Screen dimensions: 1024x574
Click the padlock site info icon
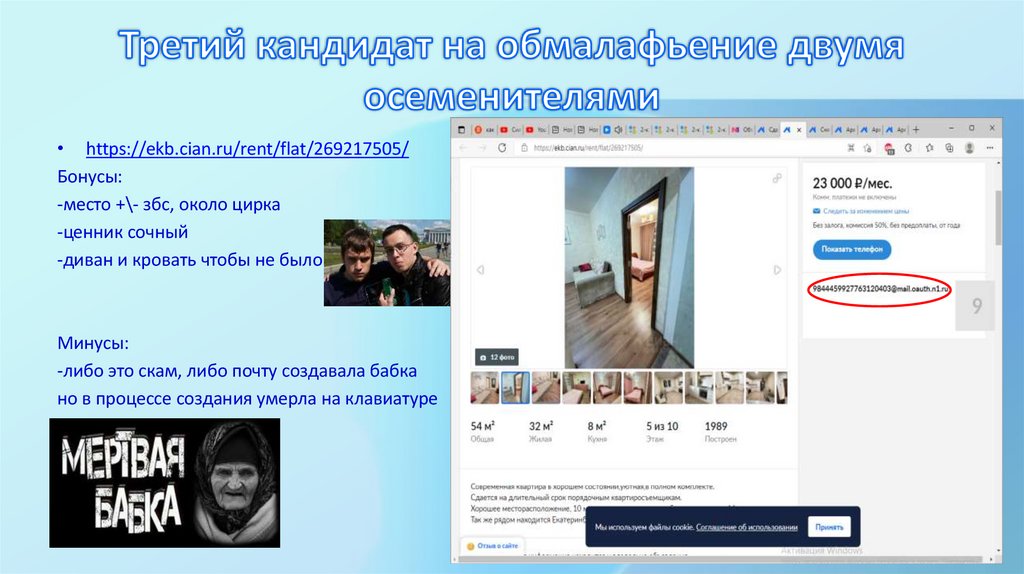[524, 148]
